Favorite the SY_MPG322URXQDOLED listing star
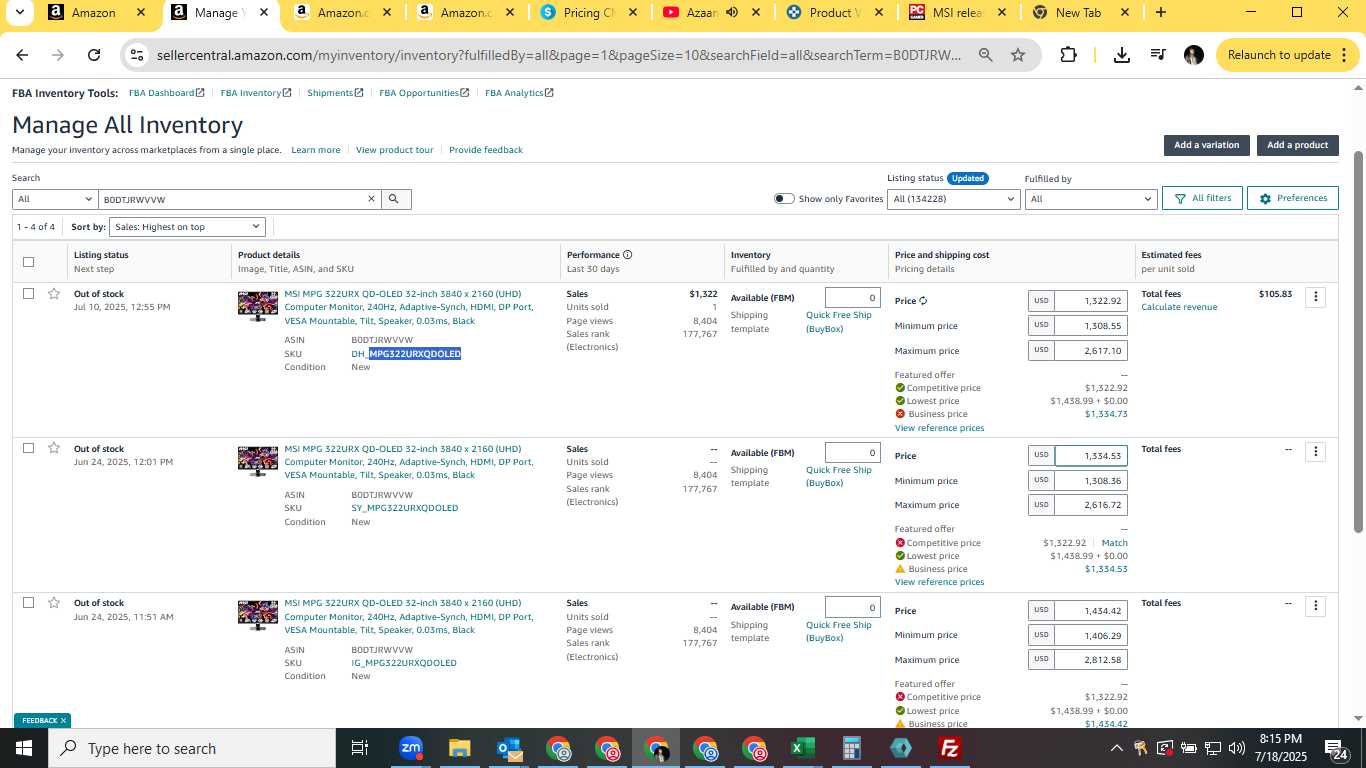The height and width of the screenshot is (768, 1366). tap(54, 448)
